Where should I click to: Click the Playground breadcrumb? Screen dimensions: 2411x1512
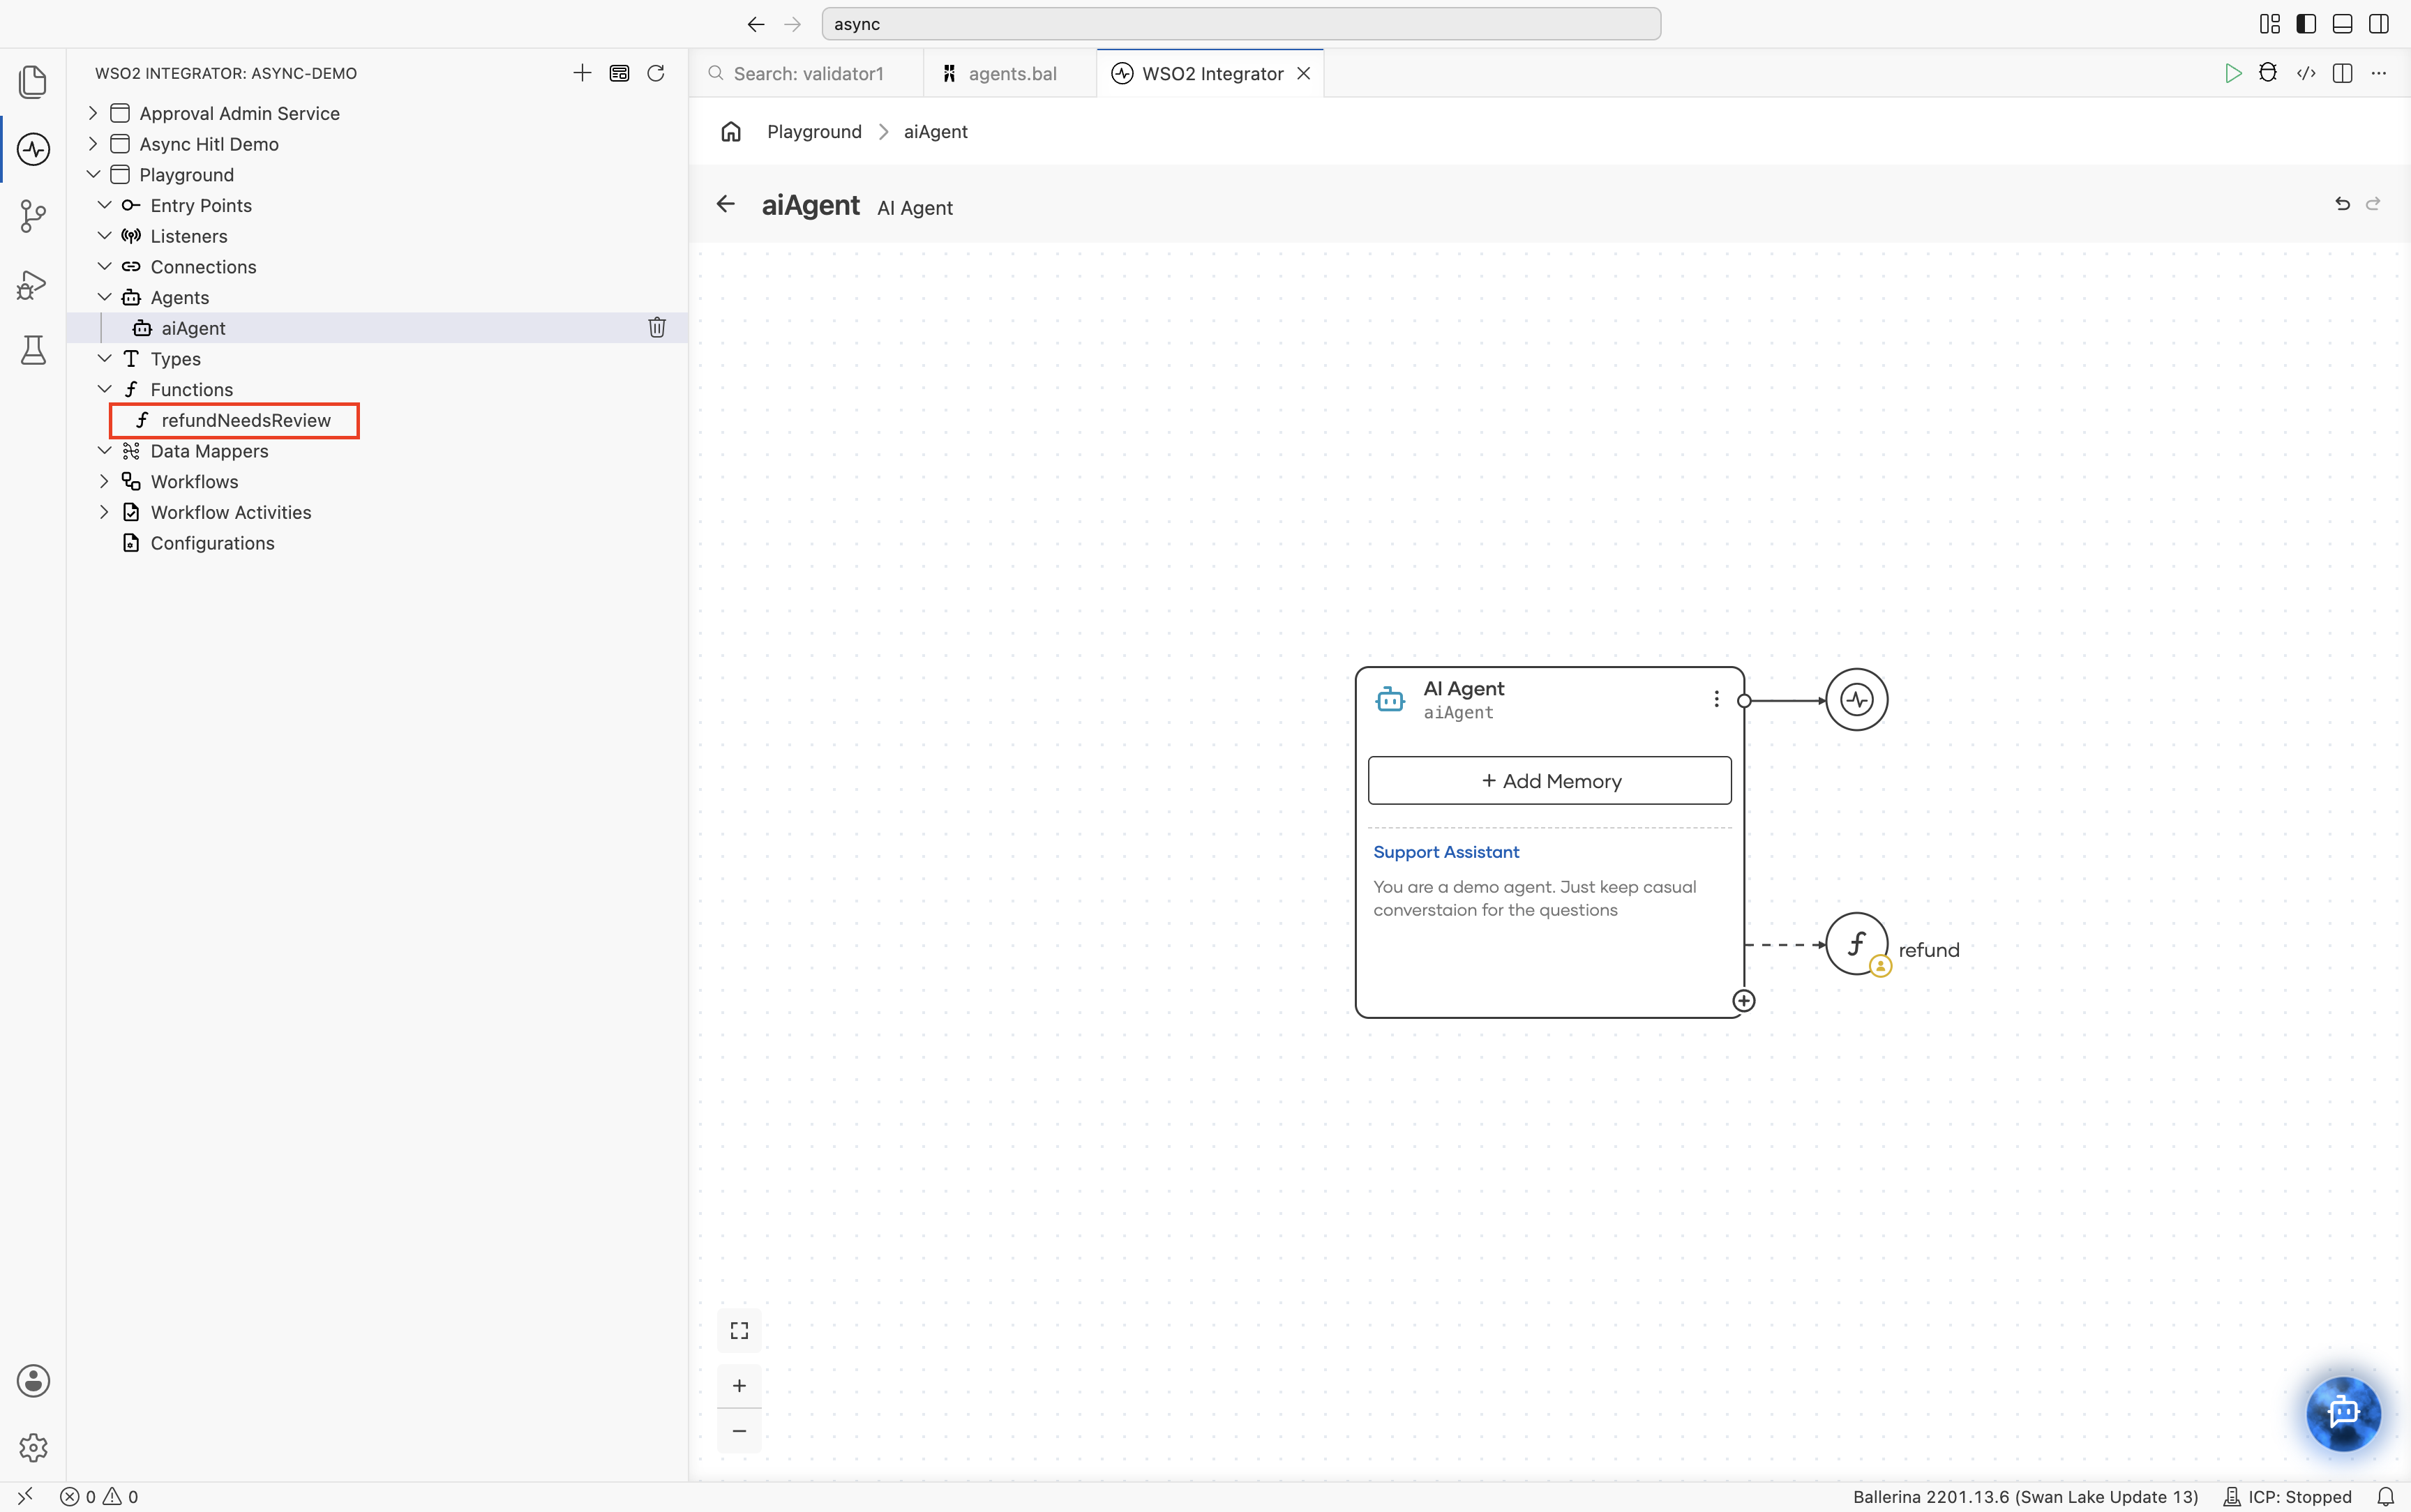(814, 131)
